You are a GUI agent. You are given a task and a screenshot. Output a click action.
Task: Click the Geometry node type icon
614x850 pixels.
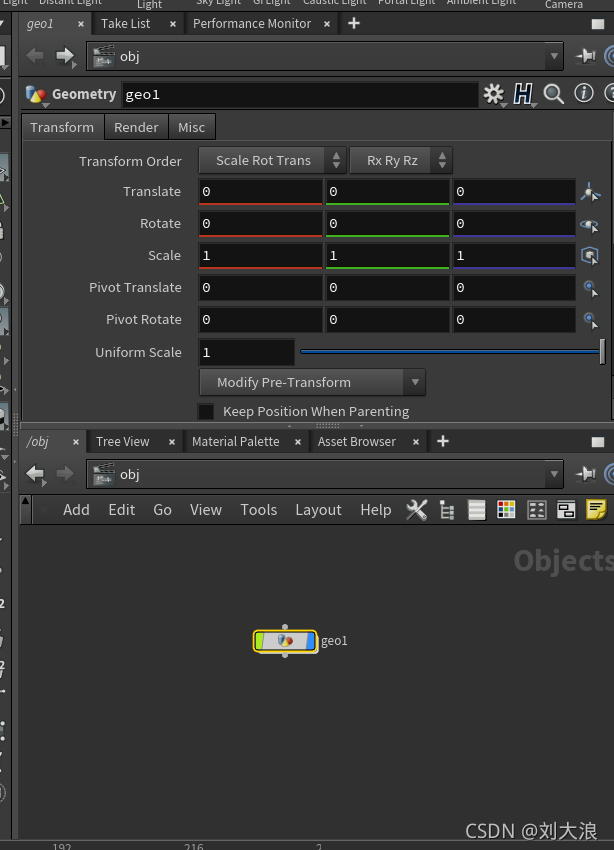tap(36, 94)
